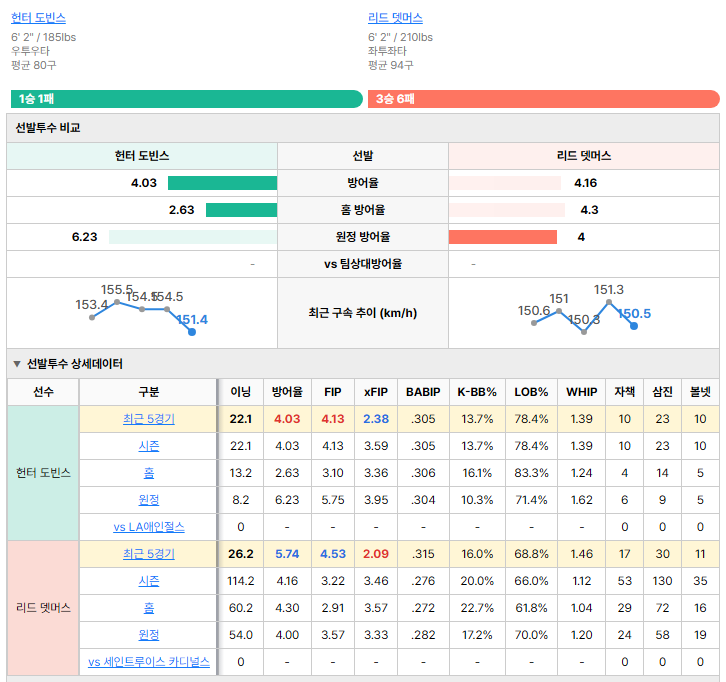Screen dimensions: 726x682
Task: Click 1.62 WHIP value
Action: tap(582, 500)
